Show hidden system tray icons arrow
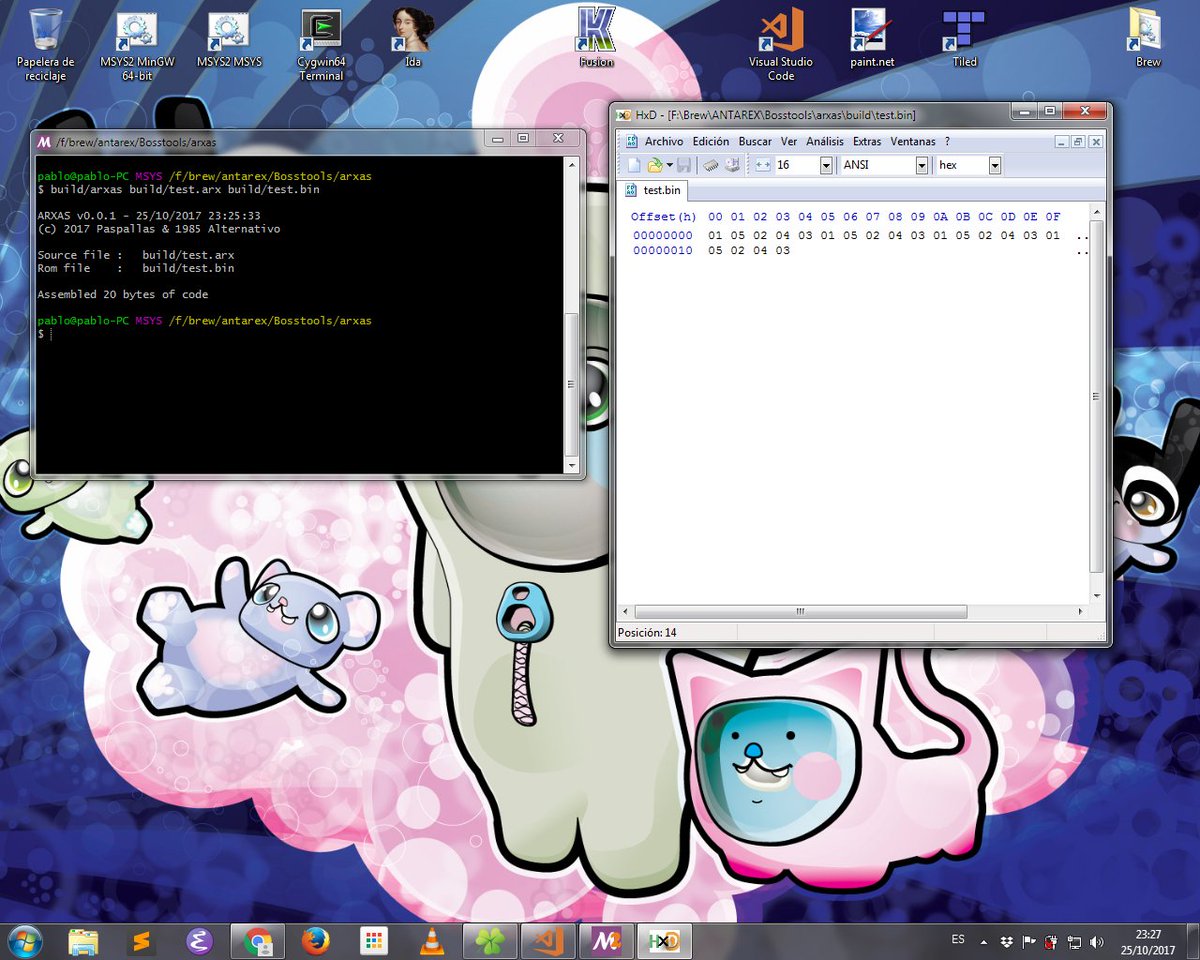The image size is (1200, 960). click(983, 942)
